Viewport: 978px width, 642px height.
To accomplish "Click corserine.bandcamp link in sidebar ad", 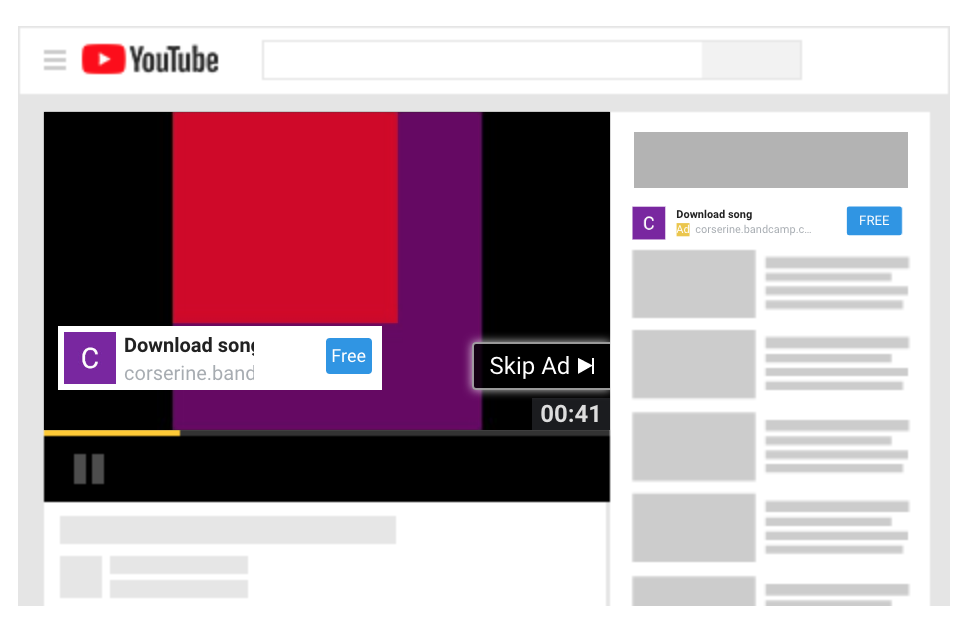I will coord(753,230).
